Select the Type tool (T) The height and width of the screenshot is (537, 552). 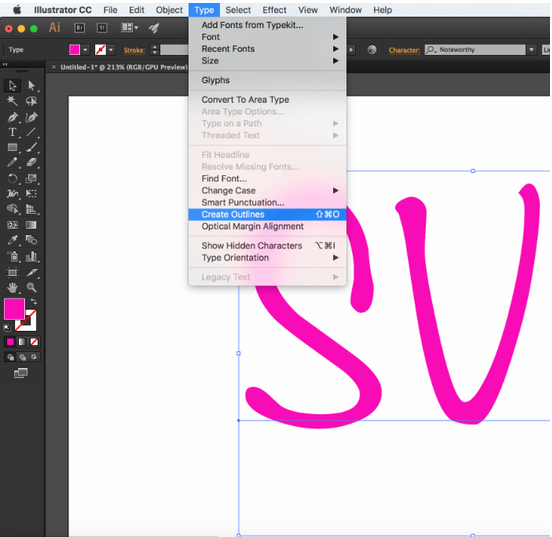pyautogui.click(x=12, y=132)
